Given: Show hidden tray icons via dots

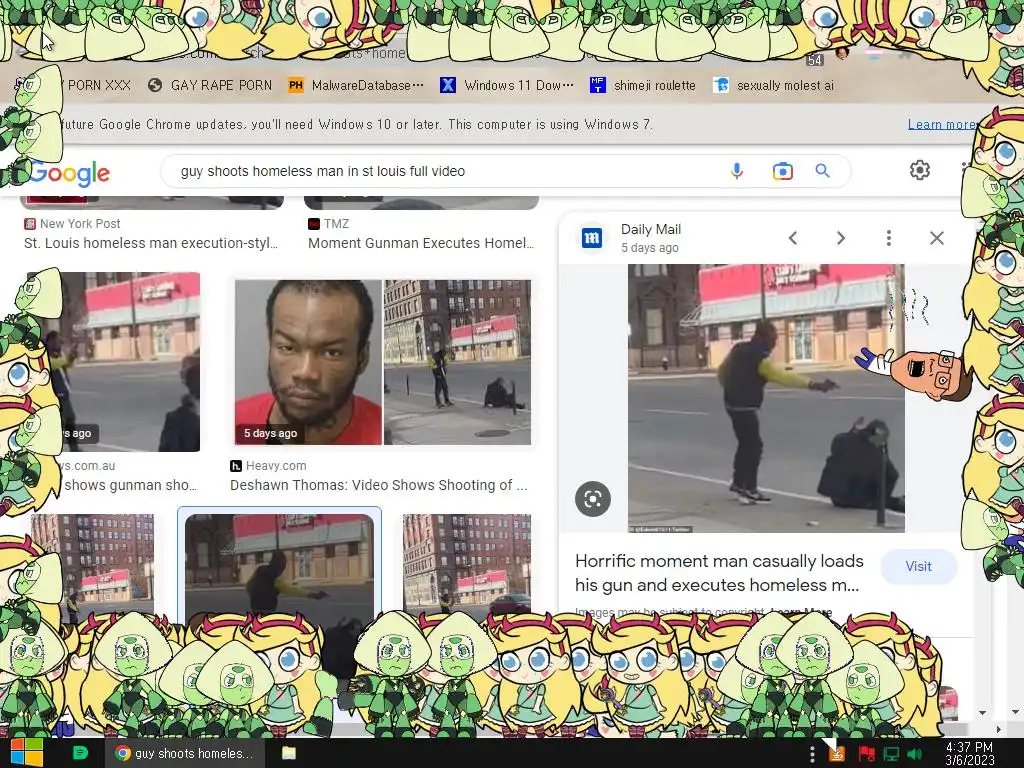Looking at the screenshot, I should [812, 754].
